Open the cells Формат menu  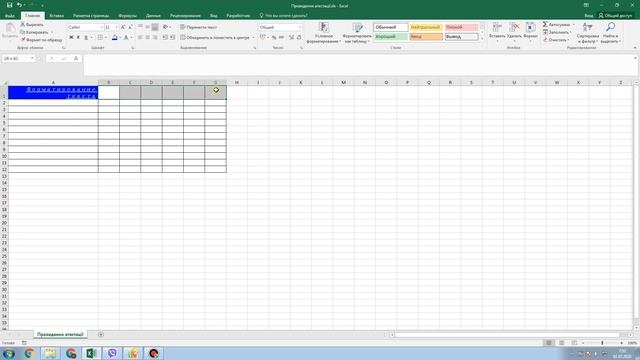[x=530, y=31]
